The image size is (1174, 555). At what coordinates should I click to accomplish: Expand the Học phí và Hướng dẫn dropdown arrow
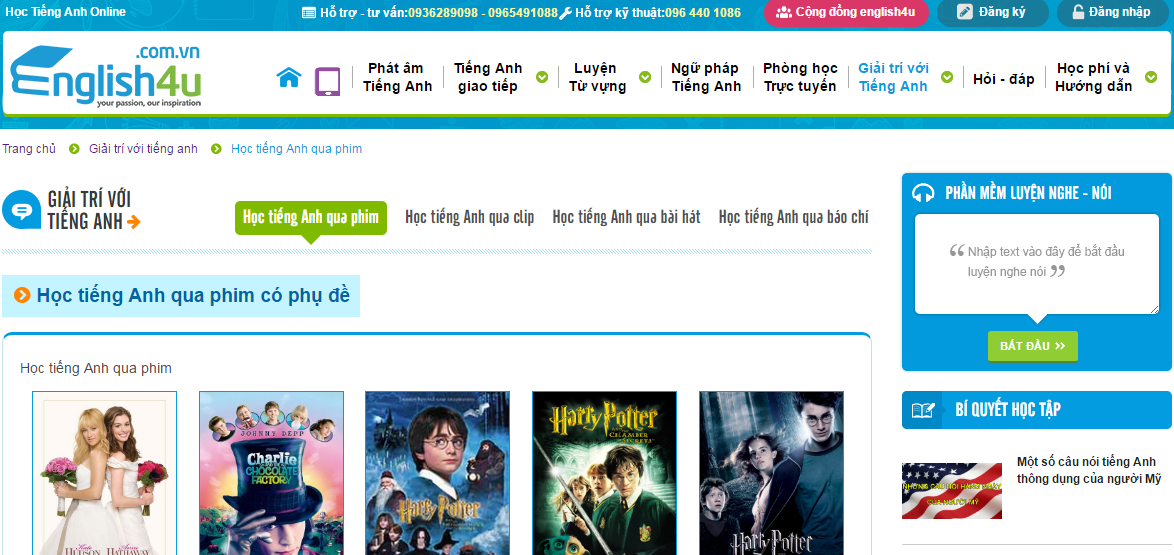click(1152, 77)
